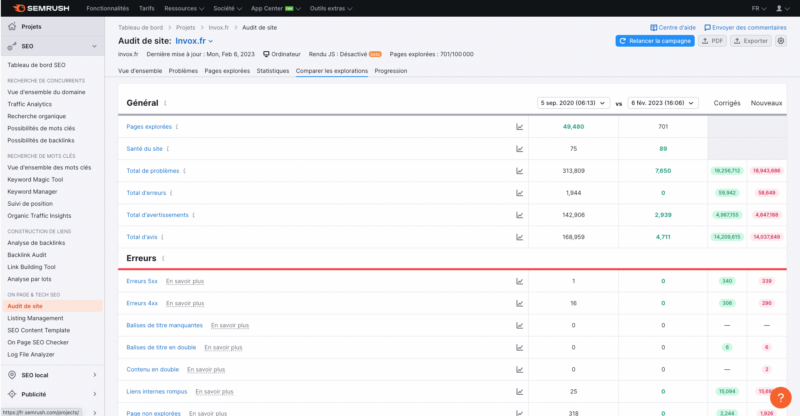The image size is (800, 416).
Task: Select Comparer les explorations tab
Action: [332, 71]
